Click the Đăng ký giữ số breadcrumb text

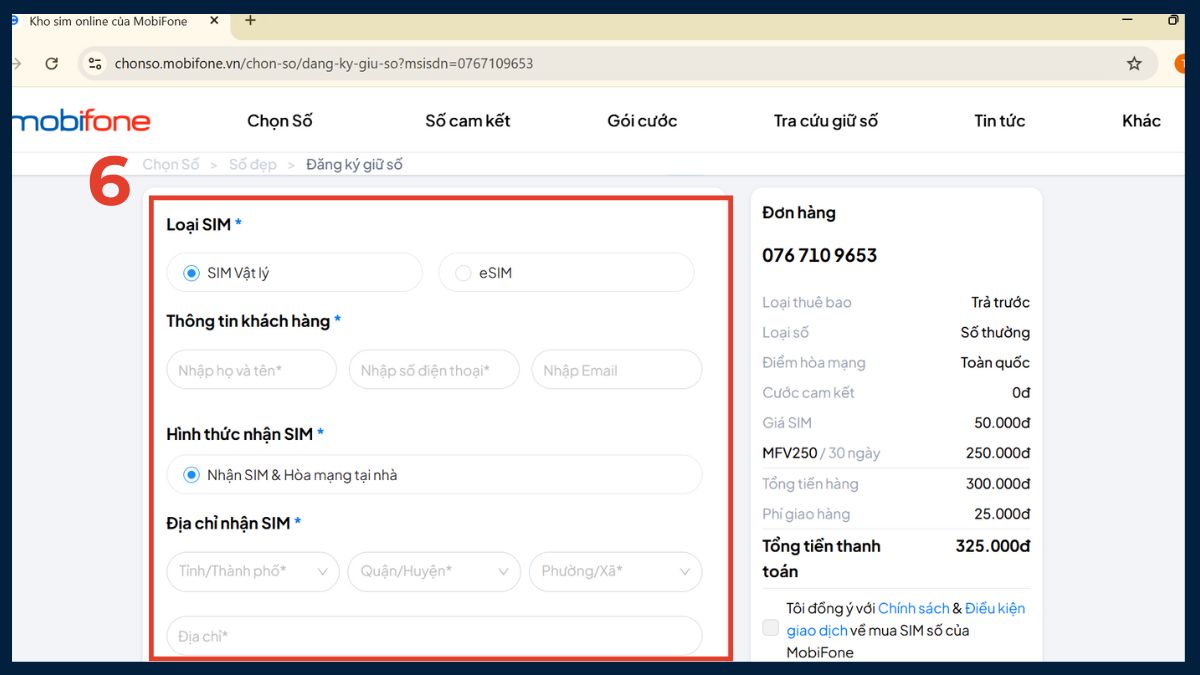click(354, 164)
